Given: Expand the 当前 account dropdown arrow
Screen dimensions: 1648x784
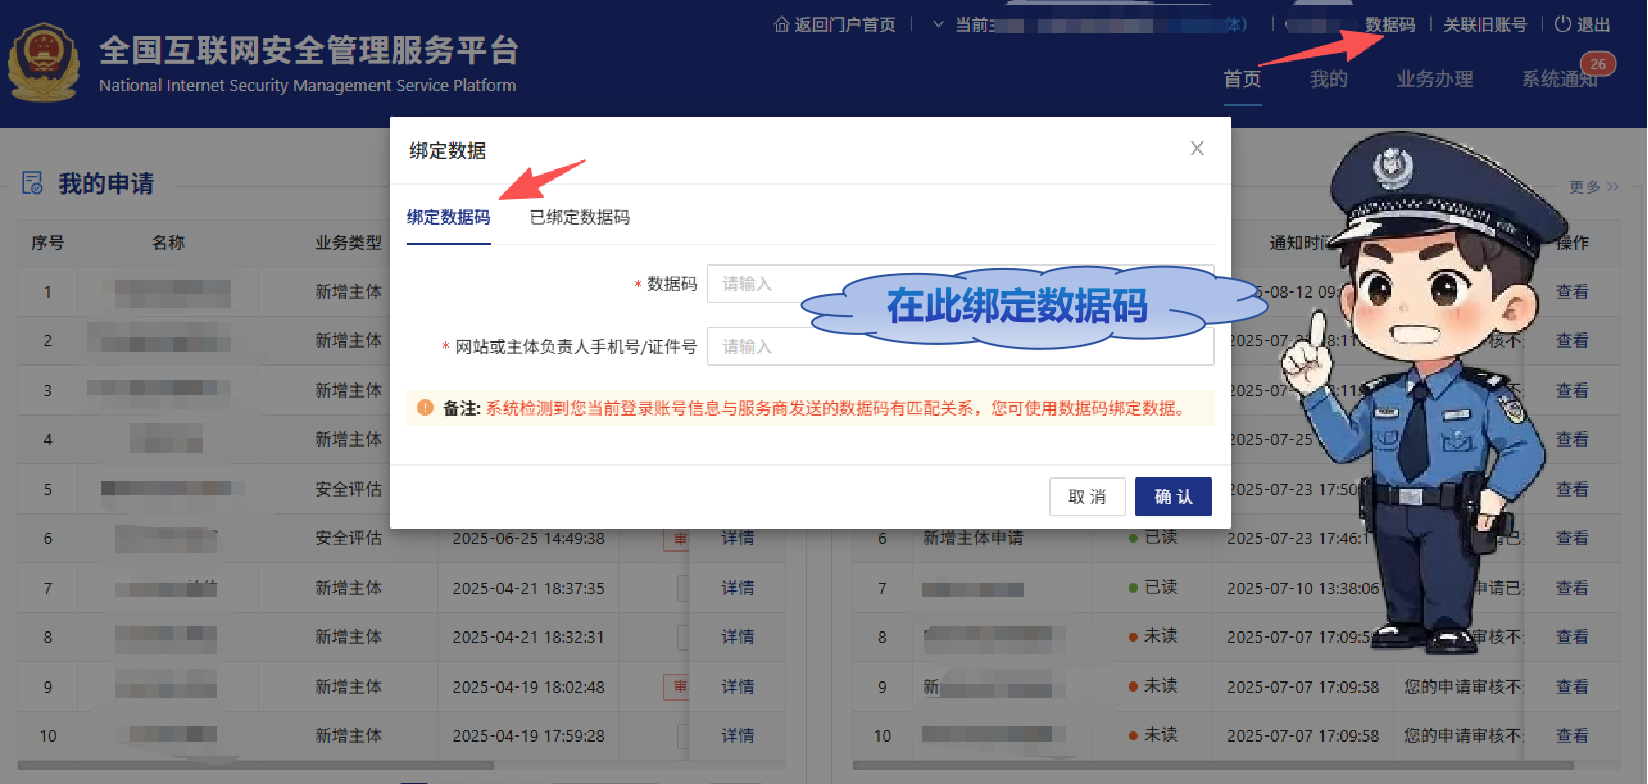Looking at the screenshot, I should [938, 24].
